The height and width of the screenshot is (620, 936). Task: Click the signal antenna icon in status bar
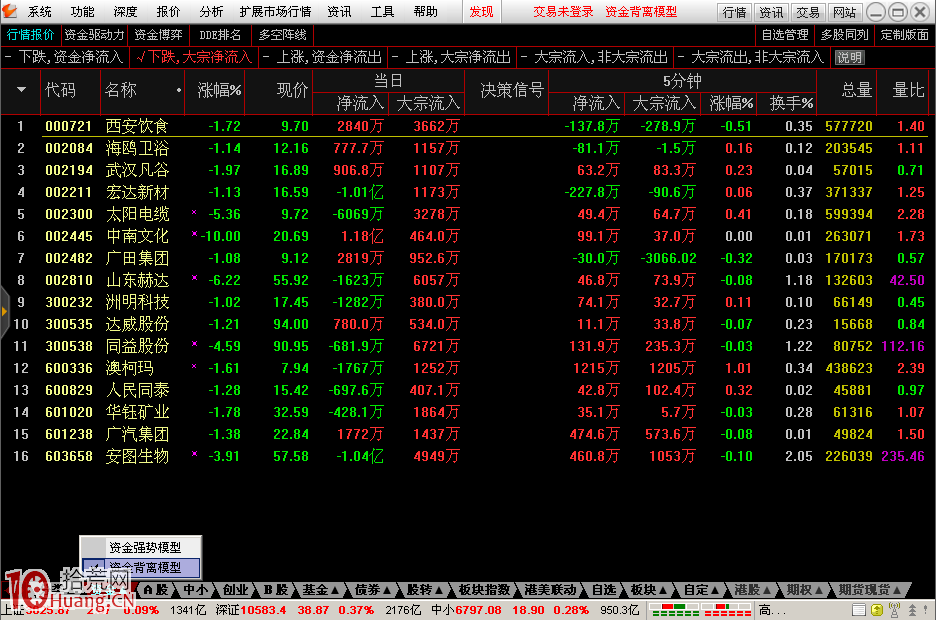pyautogui.click(x=894, y=610)
